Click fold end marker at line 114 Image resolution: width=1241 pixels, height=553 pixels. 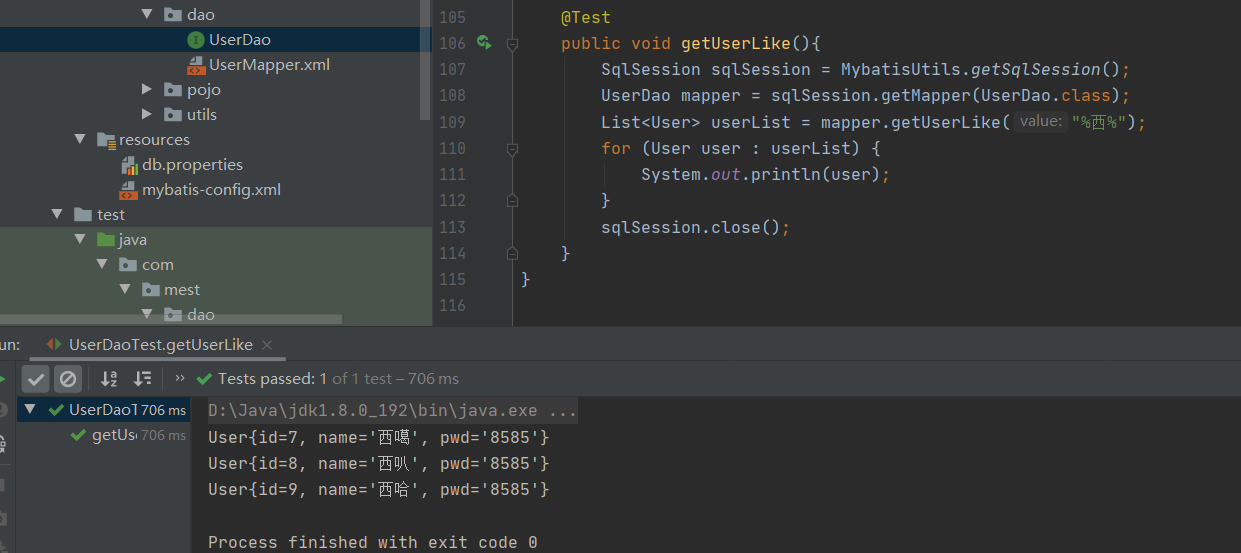[x=512, y=252]
